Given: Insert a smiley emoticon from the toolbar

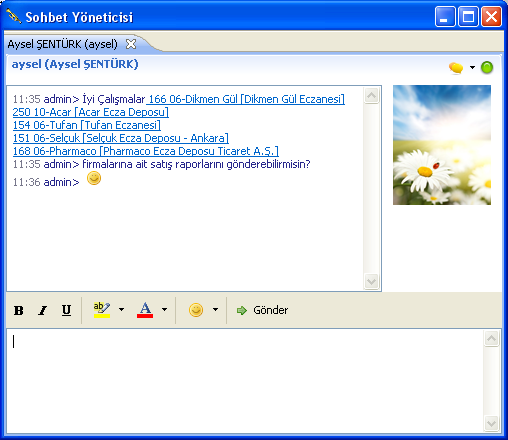Looking at the screenshot, I should pos(196,310).
